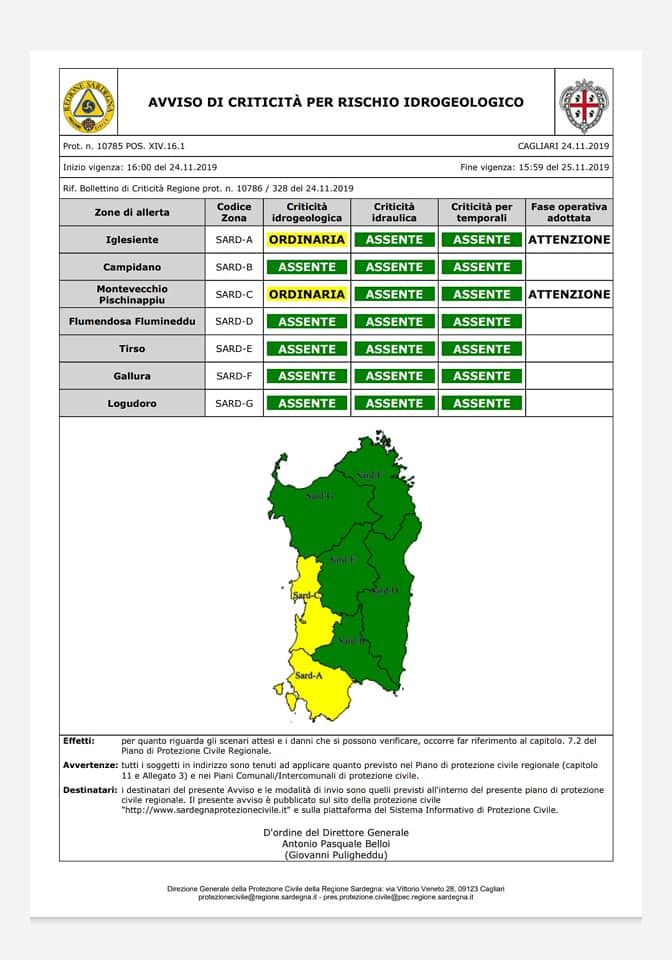Viewport: 672px width, 960px height.
Task: Click ATTENZIONE in the Iglesiente row
Action: click(x=568, y=240)
